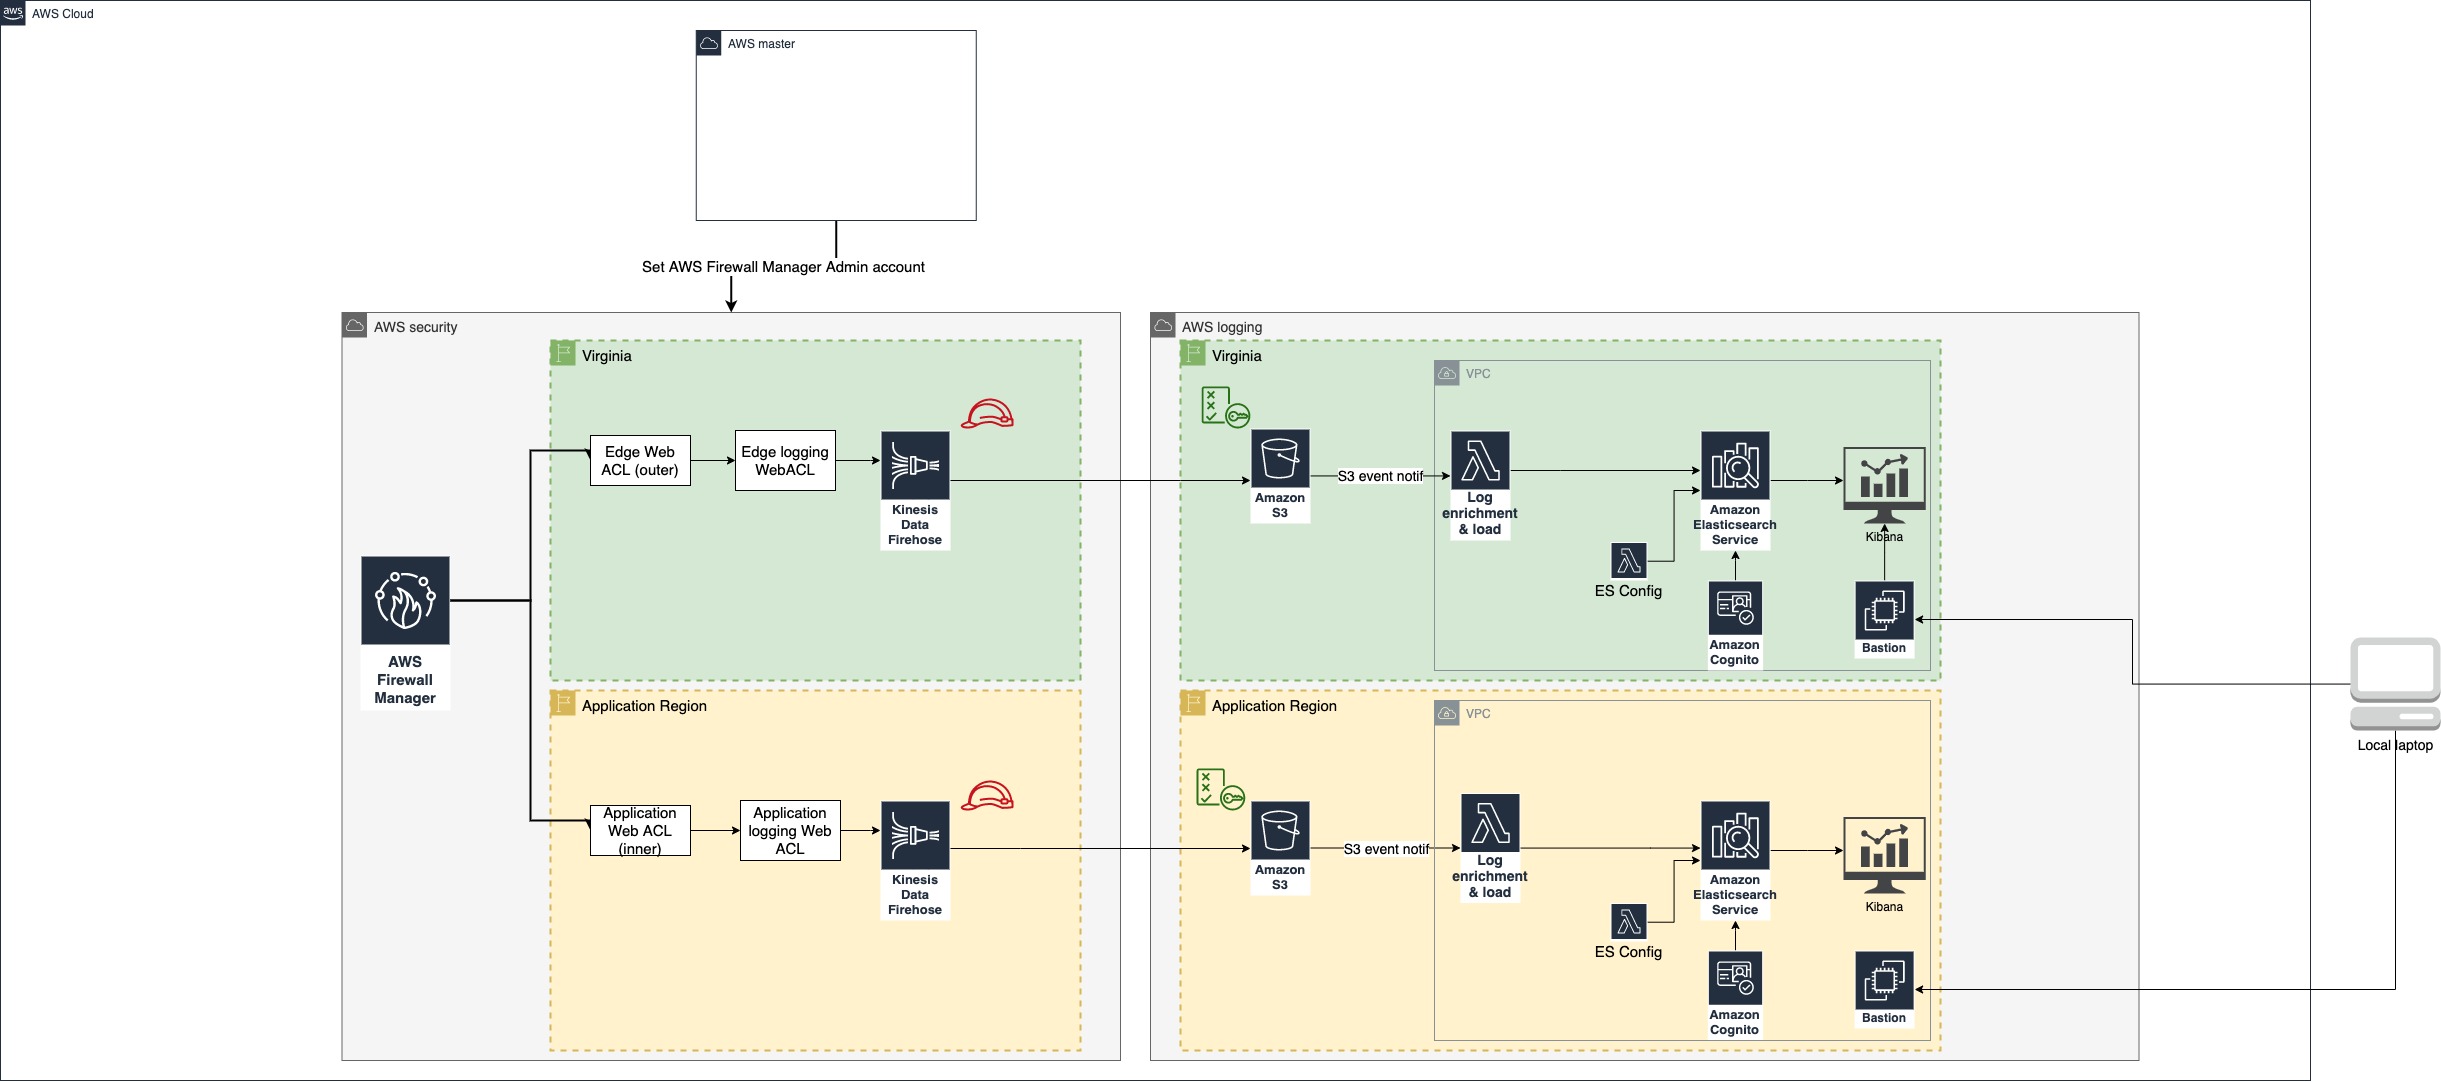Click the red hard hat role icon in security Application Region

tap(987, 796)
